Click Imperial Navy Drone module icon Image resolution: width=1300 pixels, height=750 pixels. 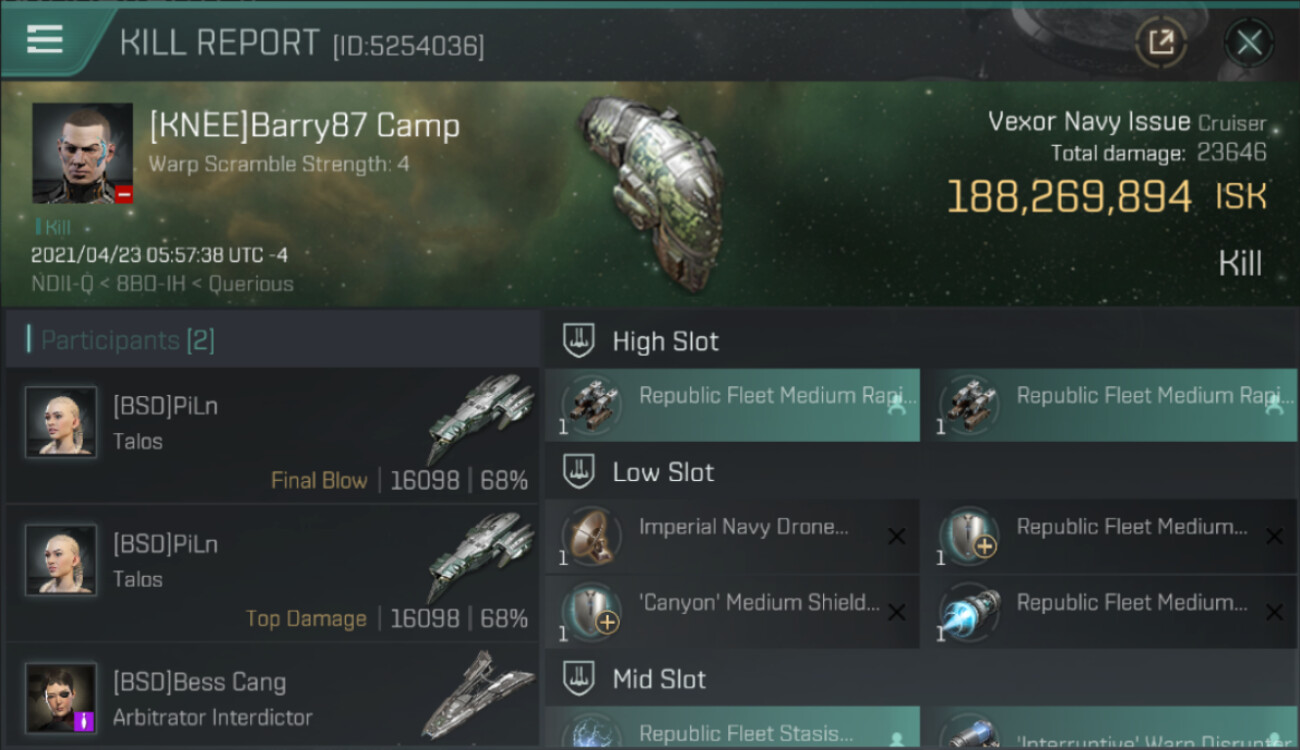(588, 537)
